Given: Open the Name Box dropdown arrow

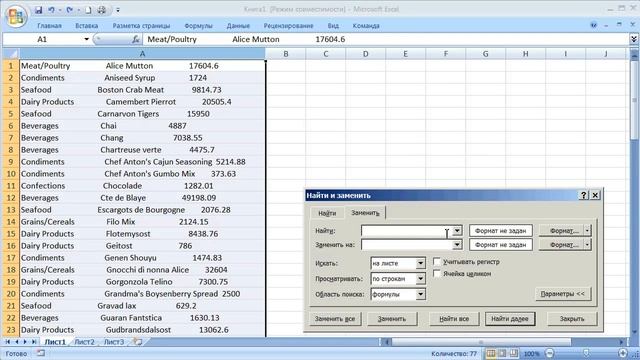Looking at the screenshot, I should pos(87,39).
